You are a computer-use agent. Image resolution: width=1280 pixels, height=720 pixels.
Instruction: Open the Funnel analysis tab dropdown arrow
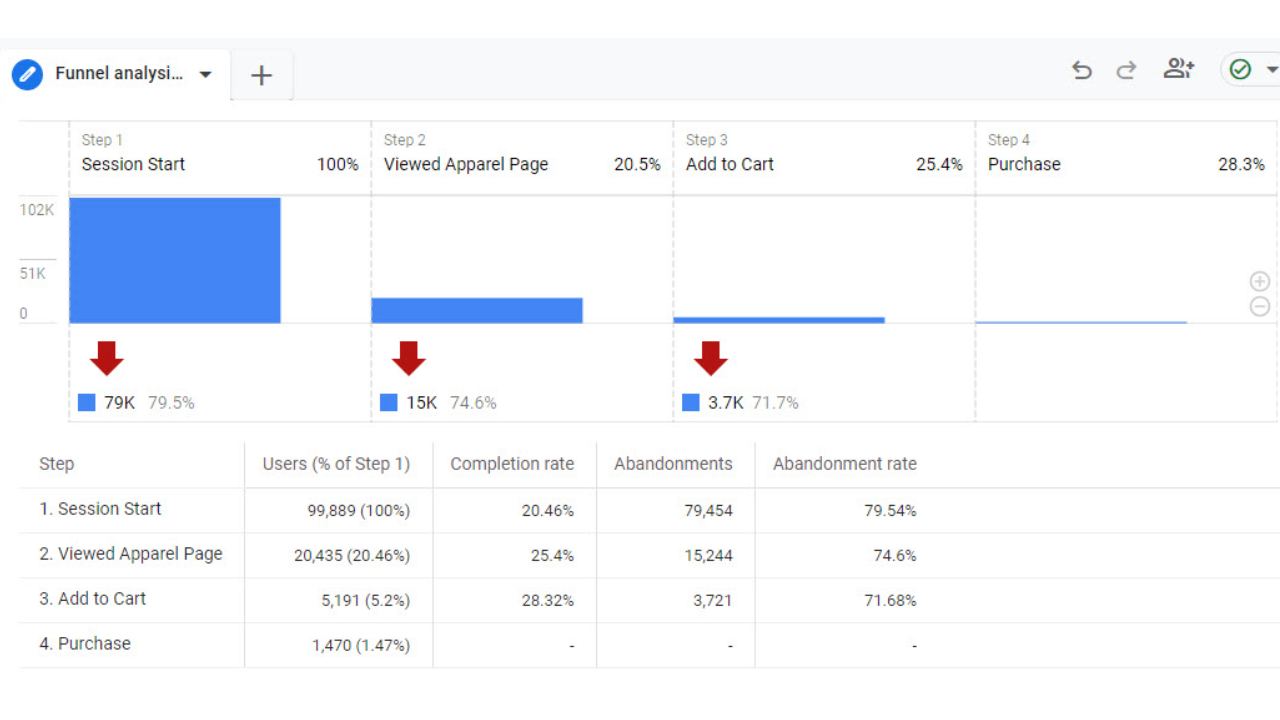[x=206, y=74]
